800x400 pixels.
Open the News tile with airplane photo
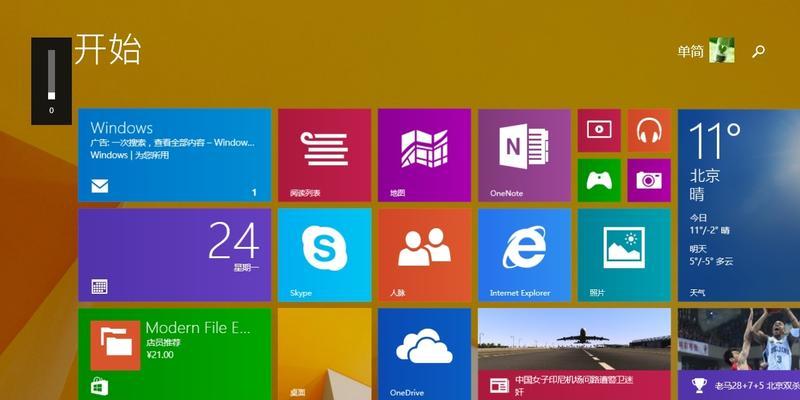(x=574, y=354)
